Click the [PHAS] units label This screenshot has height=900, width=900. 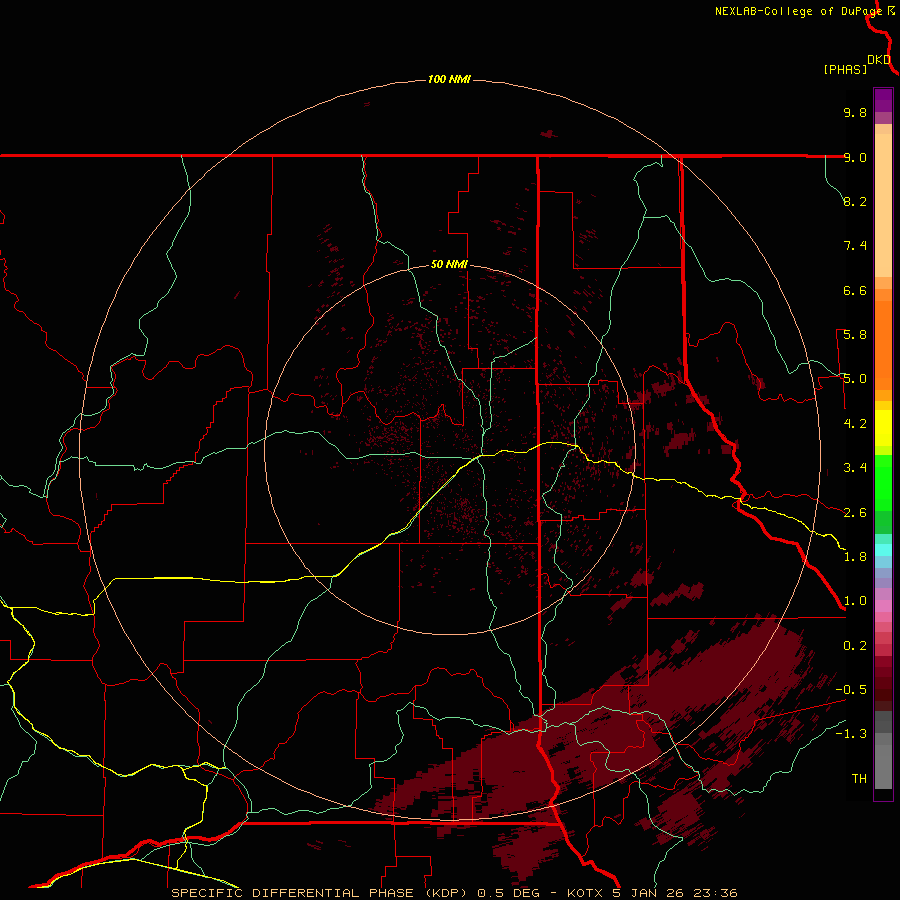pos(845,69)
